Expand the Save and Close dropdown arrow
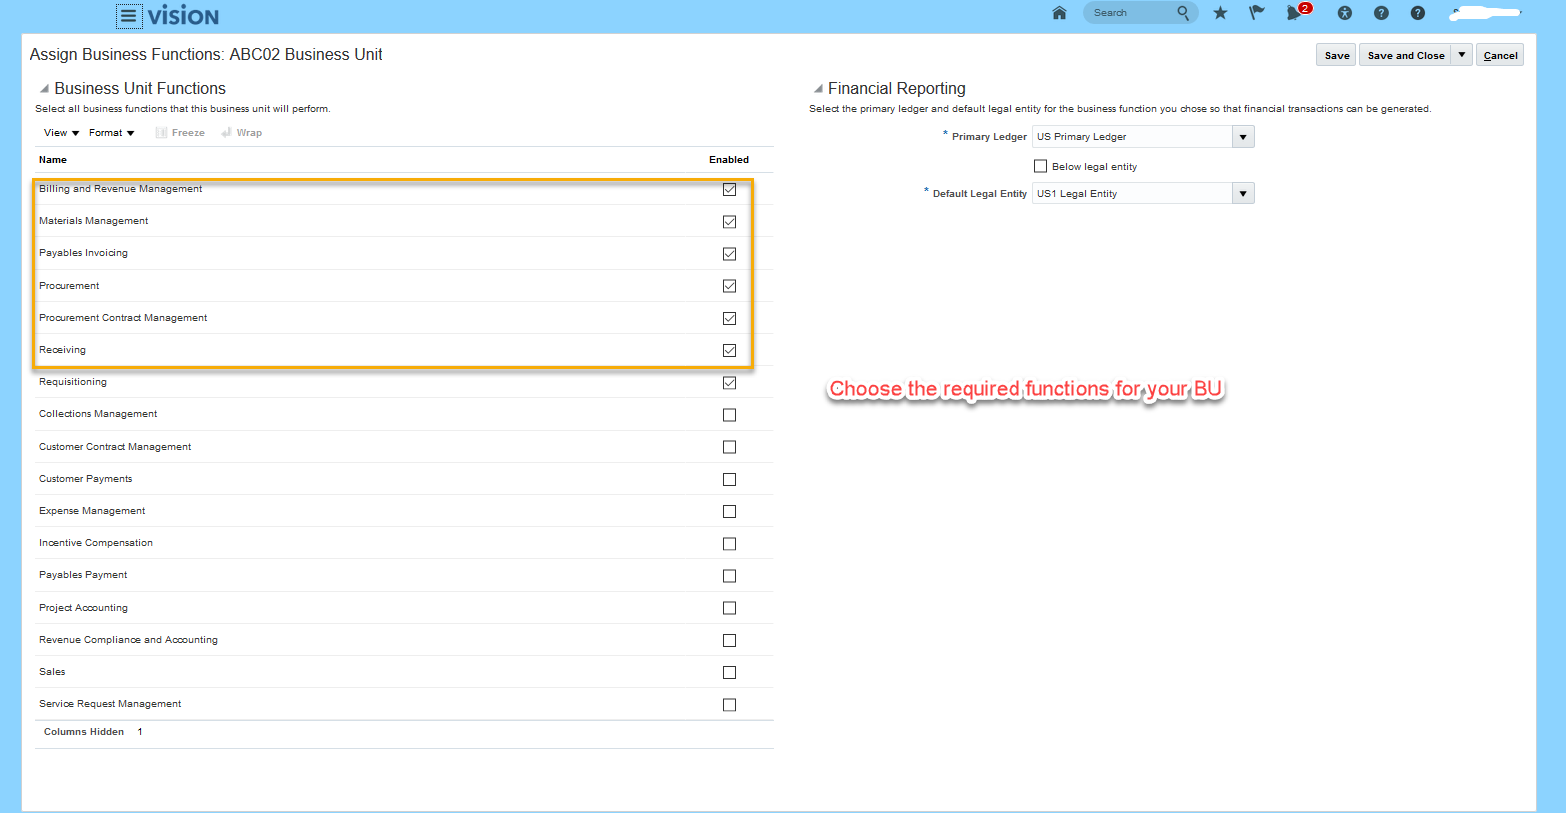 tap(1461, 55)
